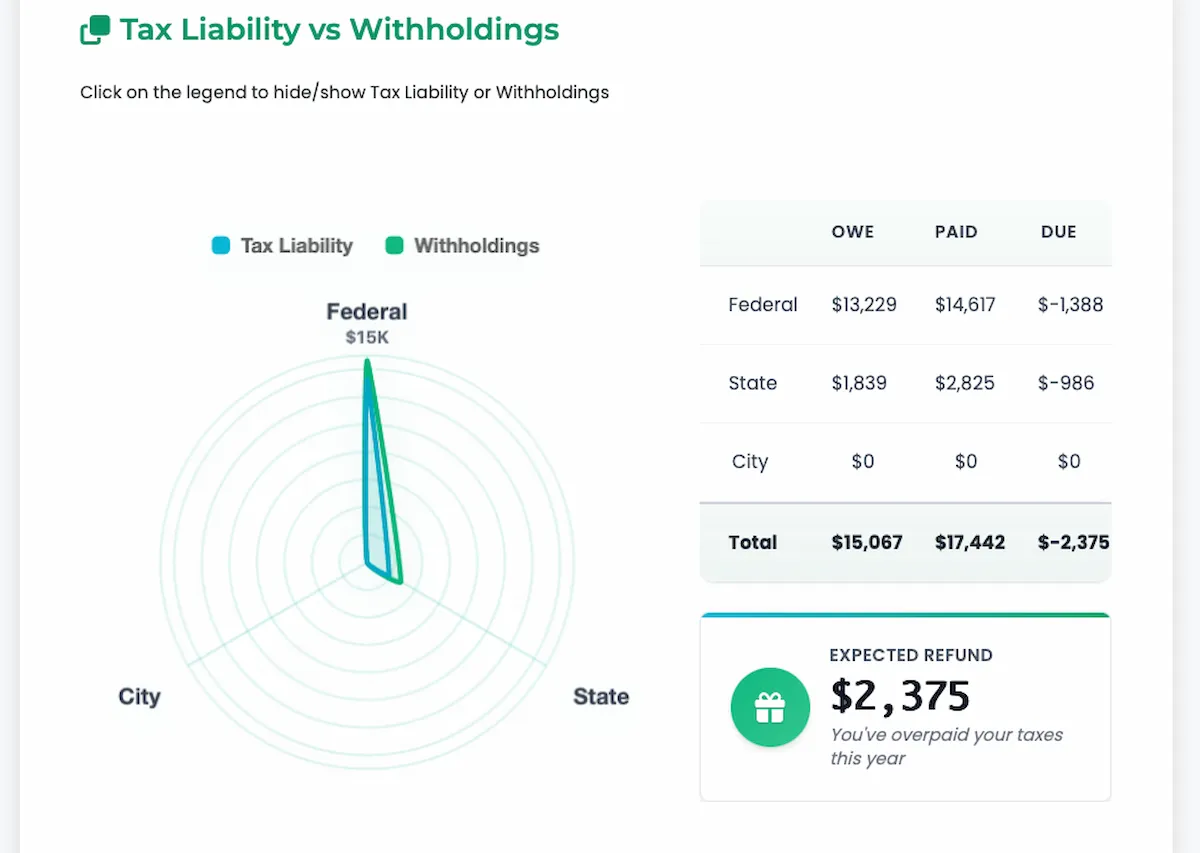Click the blue Tax Liability color swatch
The width and height of the screenshot is (1200, 853).
tap(221, 246)
